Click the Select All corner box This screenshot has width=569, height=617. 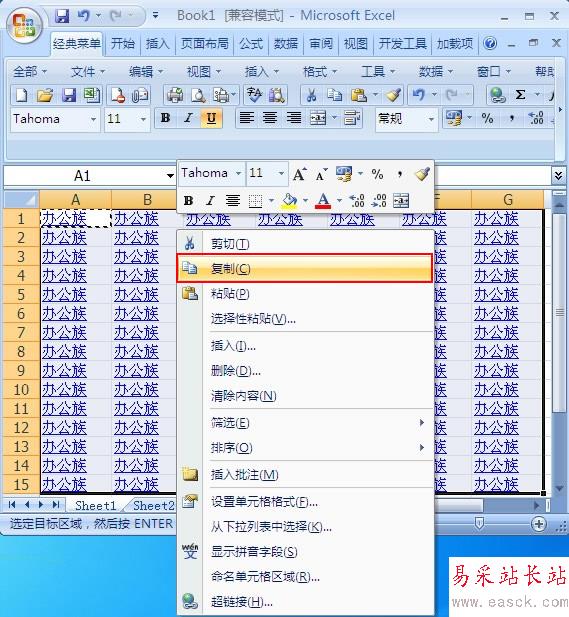tap(21, 200)
